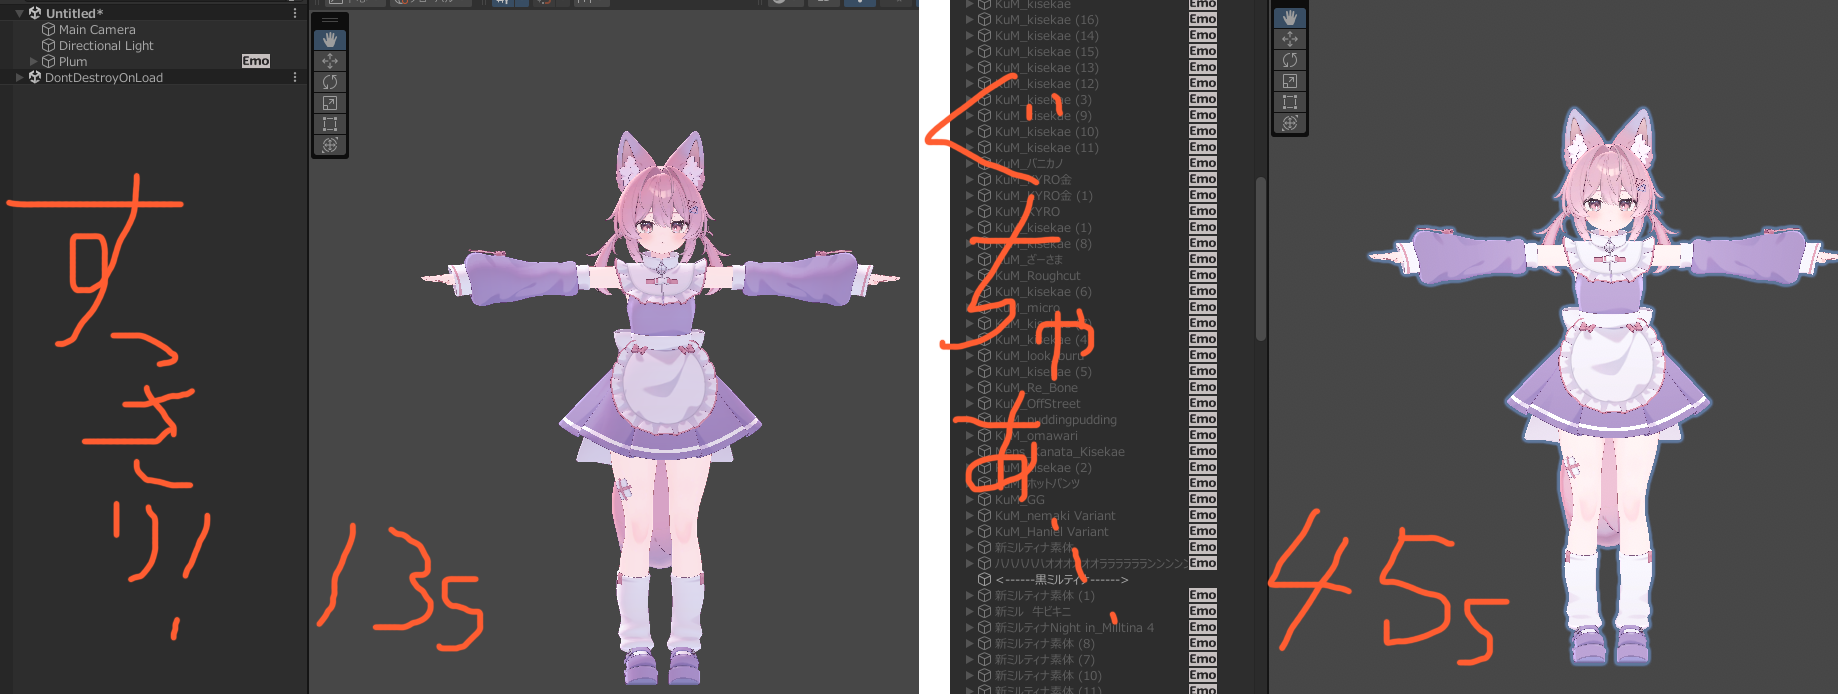
Task: Select the Move tool in left scene
Action: click(x=330, y=61)
